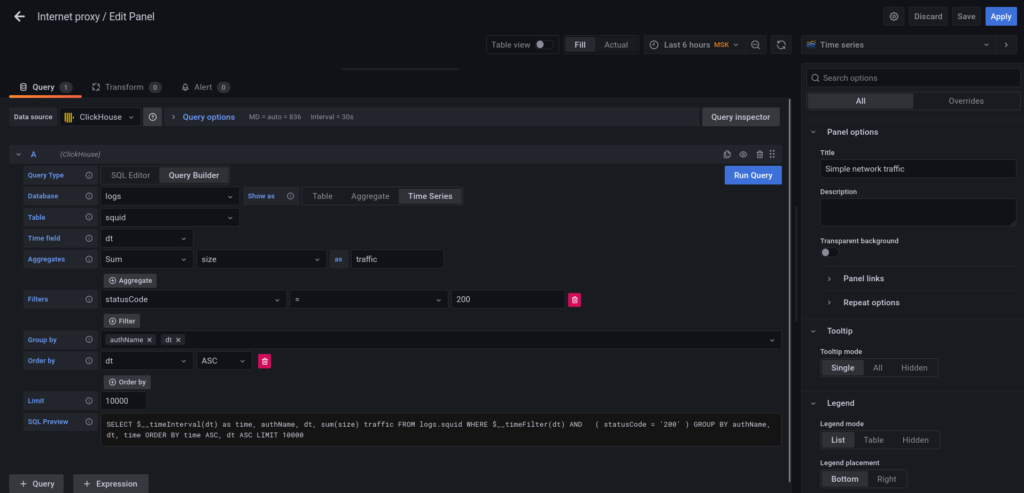
Task: Info icon next to Table label
Action: (89, 217)
